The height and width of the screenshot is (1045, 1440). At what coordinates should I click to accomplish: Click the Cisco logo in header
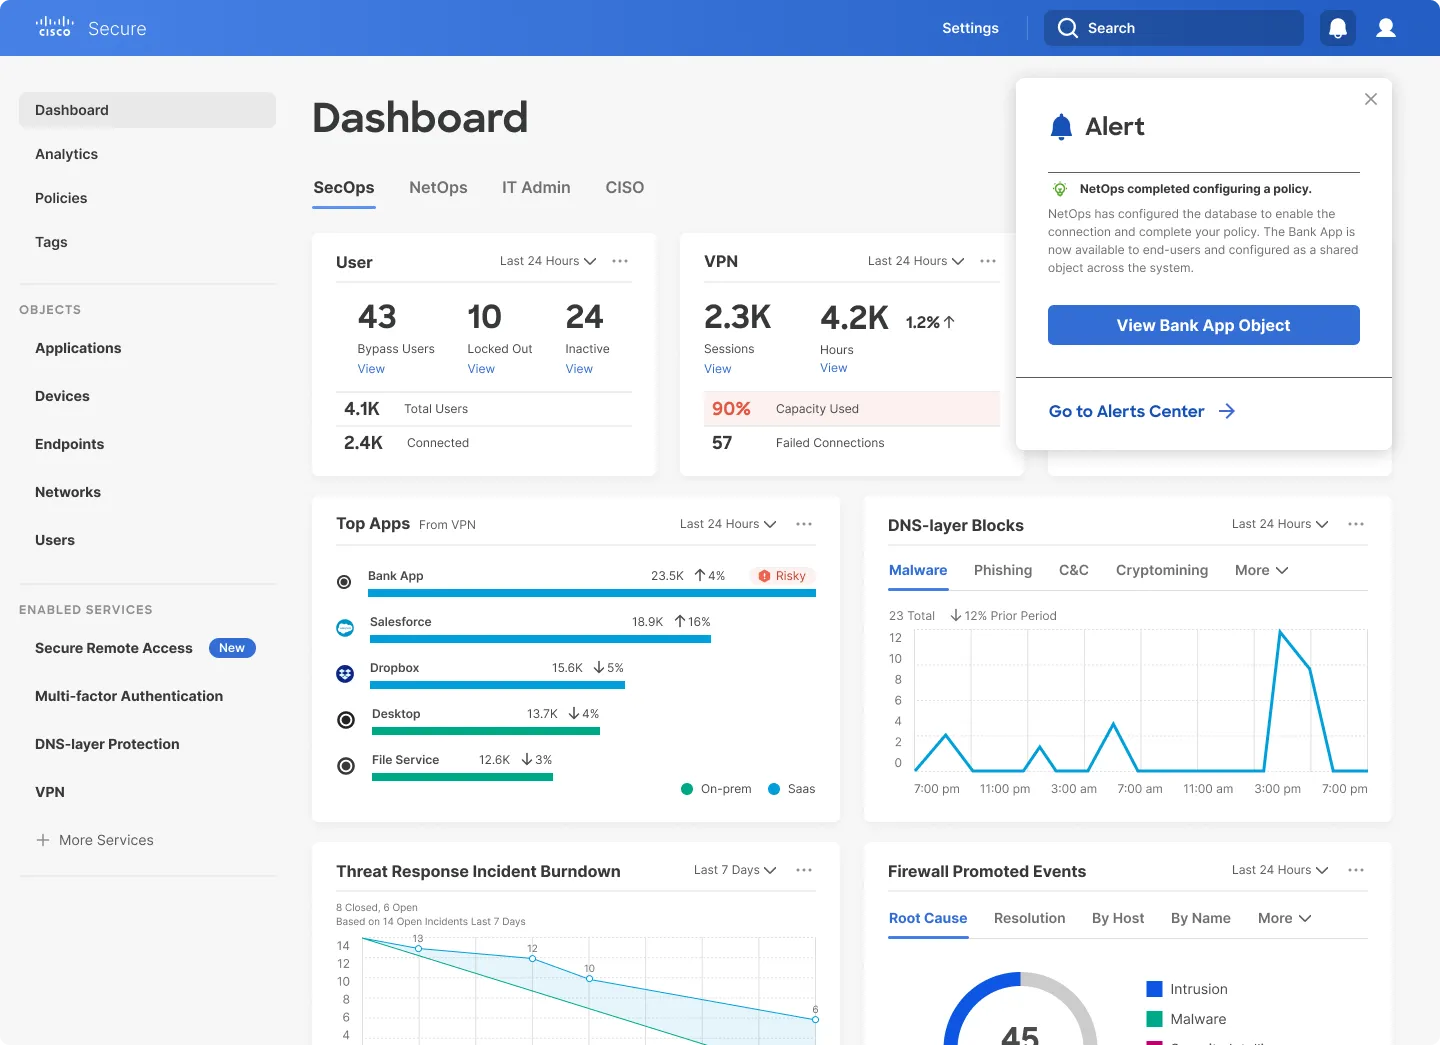[x=54, y=27]
